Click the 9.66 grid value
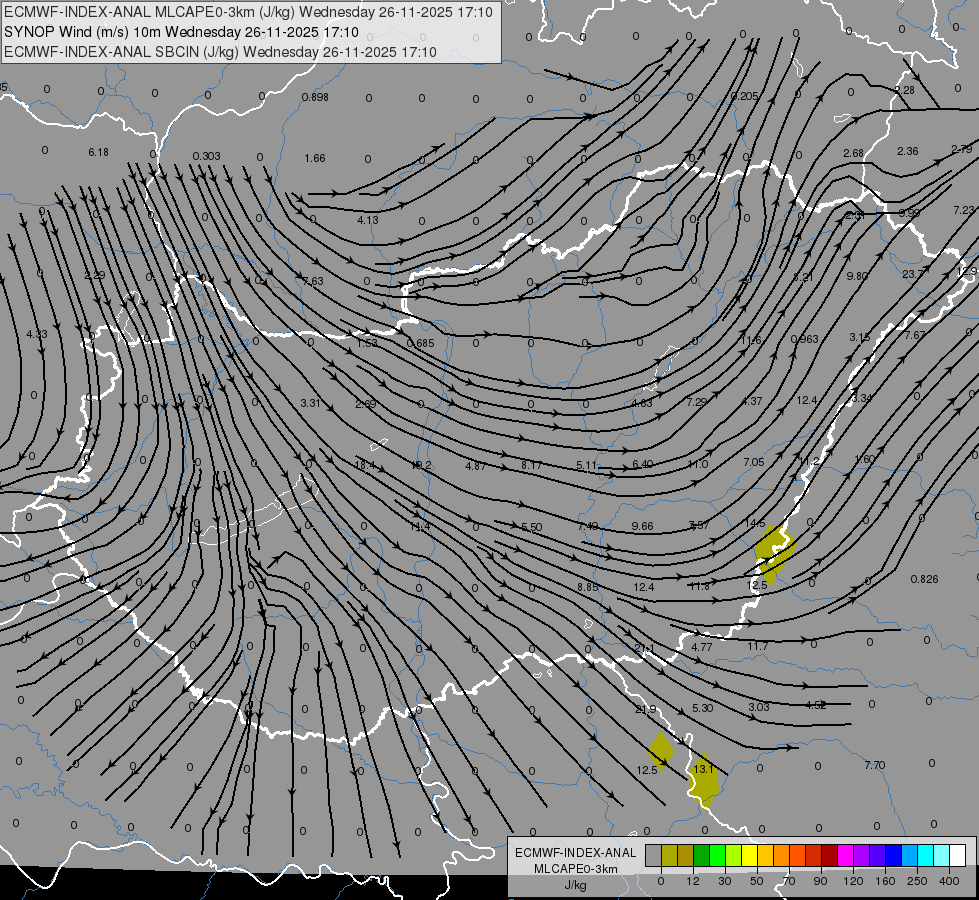The width and height of the screenshot is (979, 900). click(x=642, y=526)
